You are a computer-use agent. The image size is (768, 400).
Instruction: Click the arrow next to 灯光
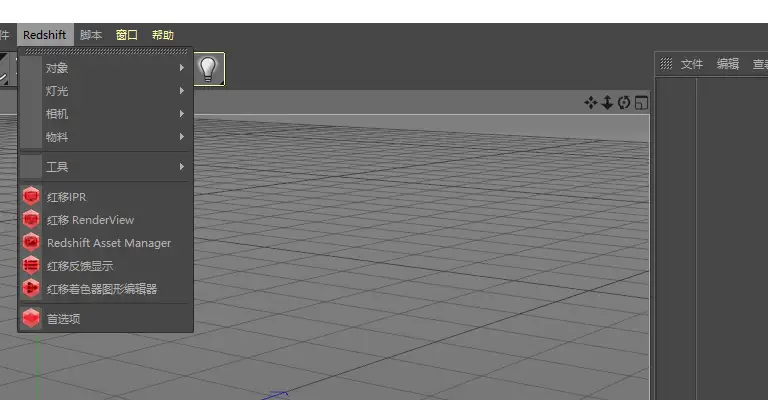(x=182, y=91)
